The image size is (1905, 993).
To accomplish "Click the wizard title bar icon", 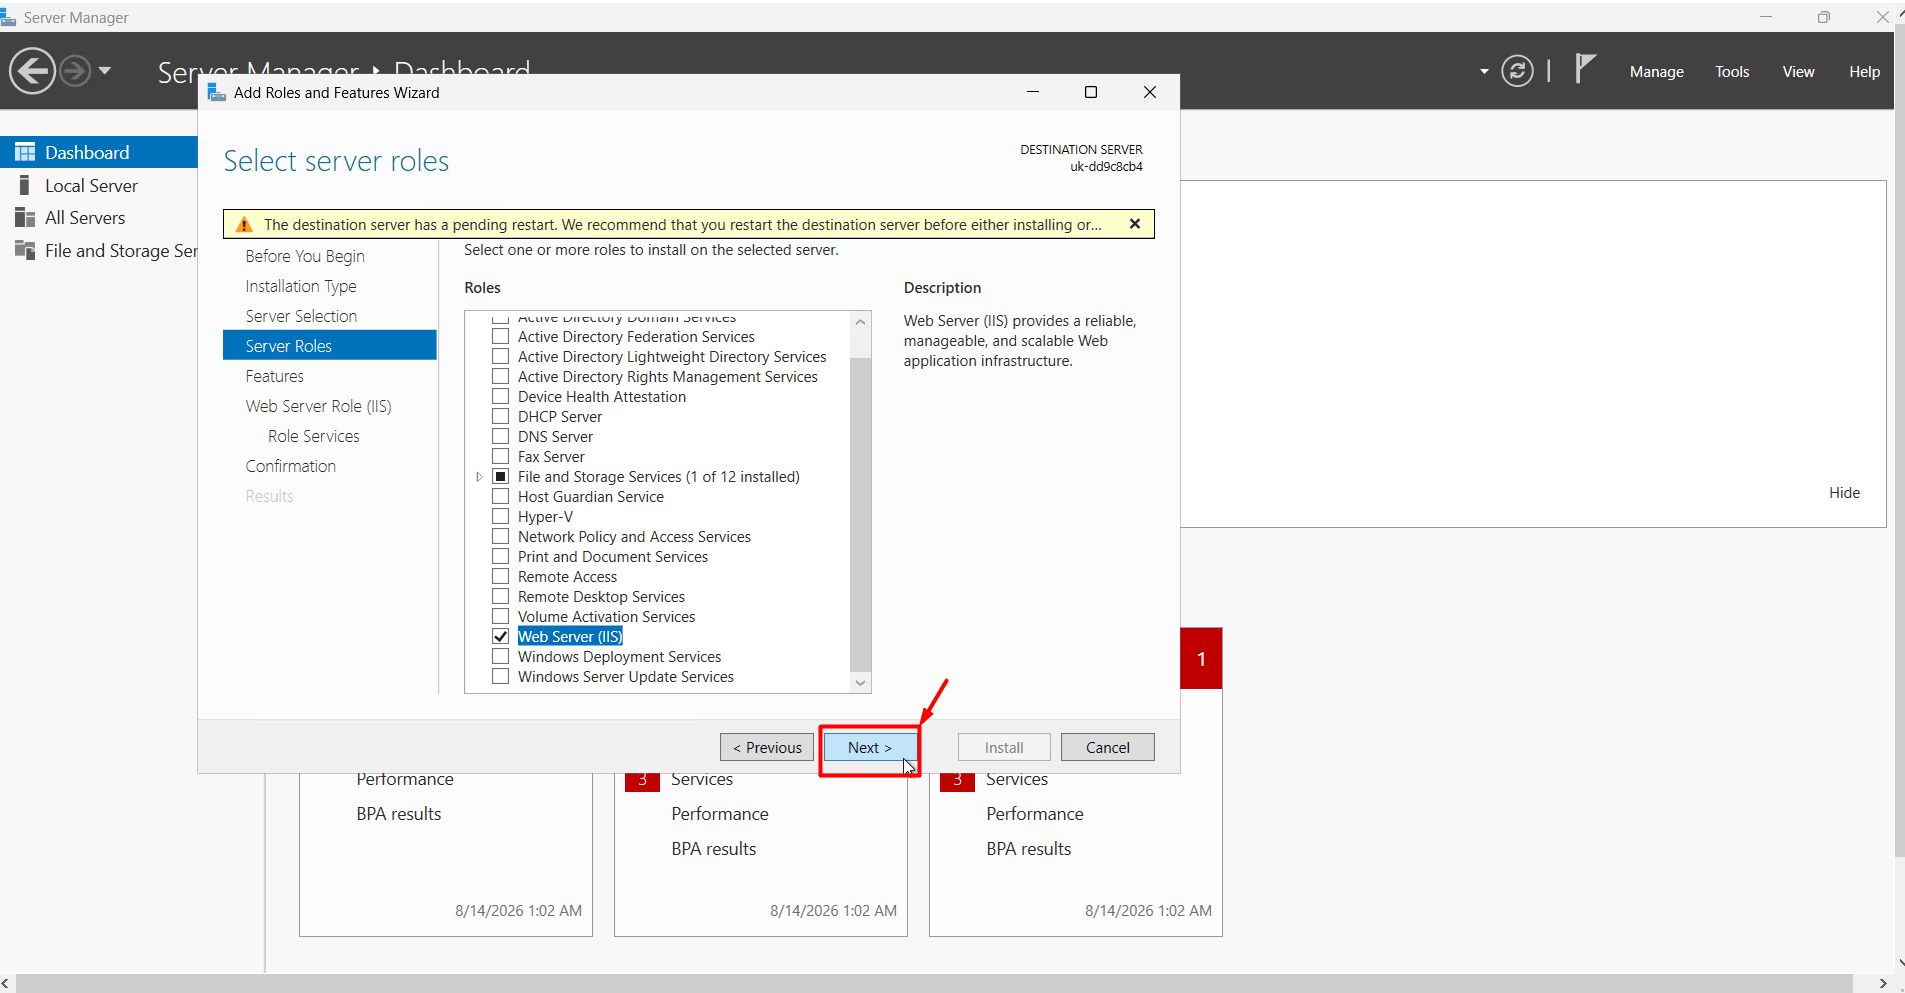I will click(216, 92).
